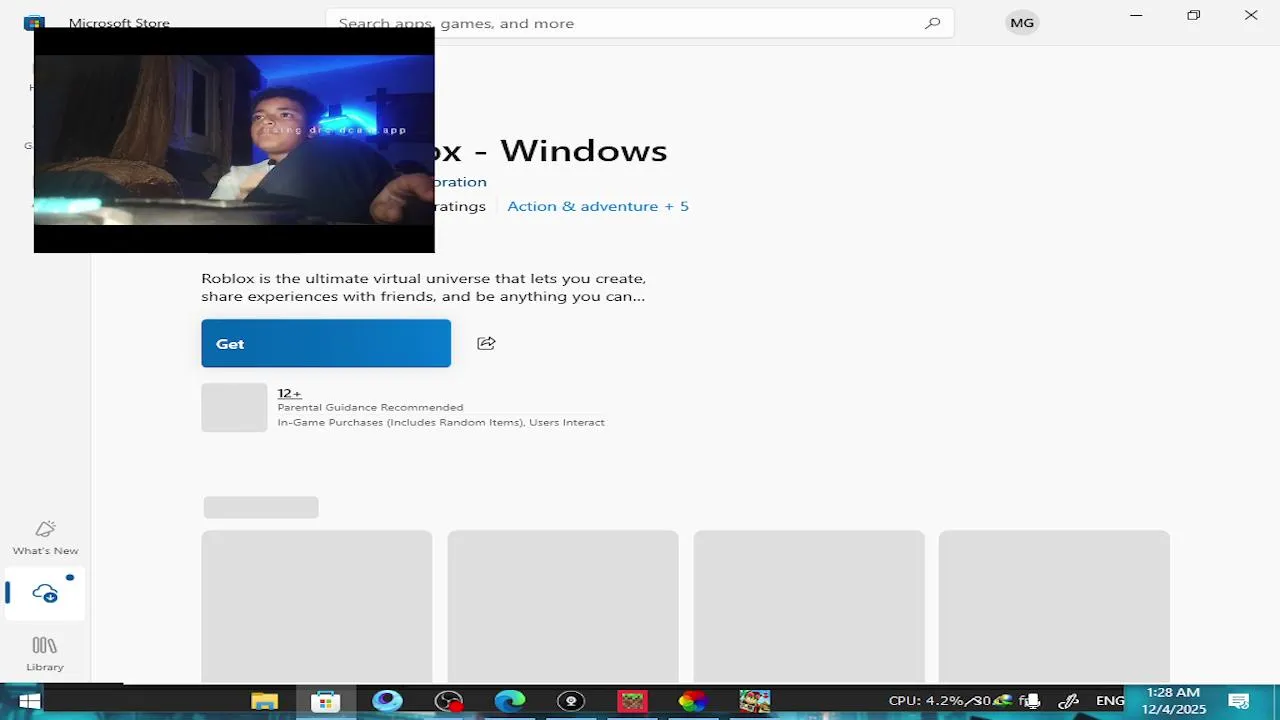
Task: Open the MG account profile button
Action: tap(1022, 23)
